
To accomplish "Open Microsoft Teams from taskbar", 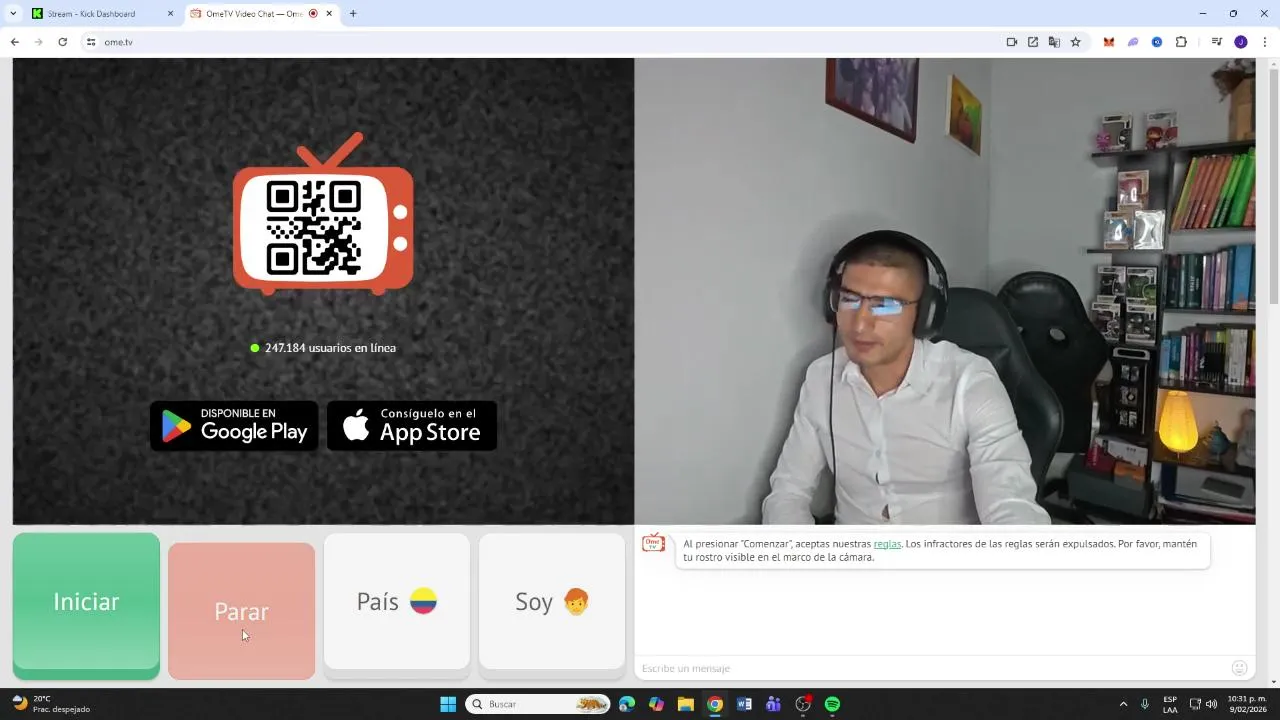I will click(773, 704).
